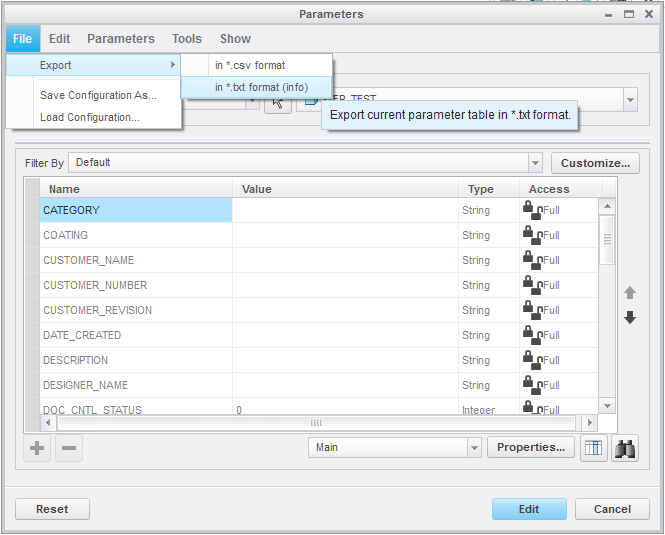The image size is (665, 535).
Task: Export in *.txt format (info)
Action: [x=257, y=87]
